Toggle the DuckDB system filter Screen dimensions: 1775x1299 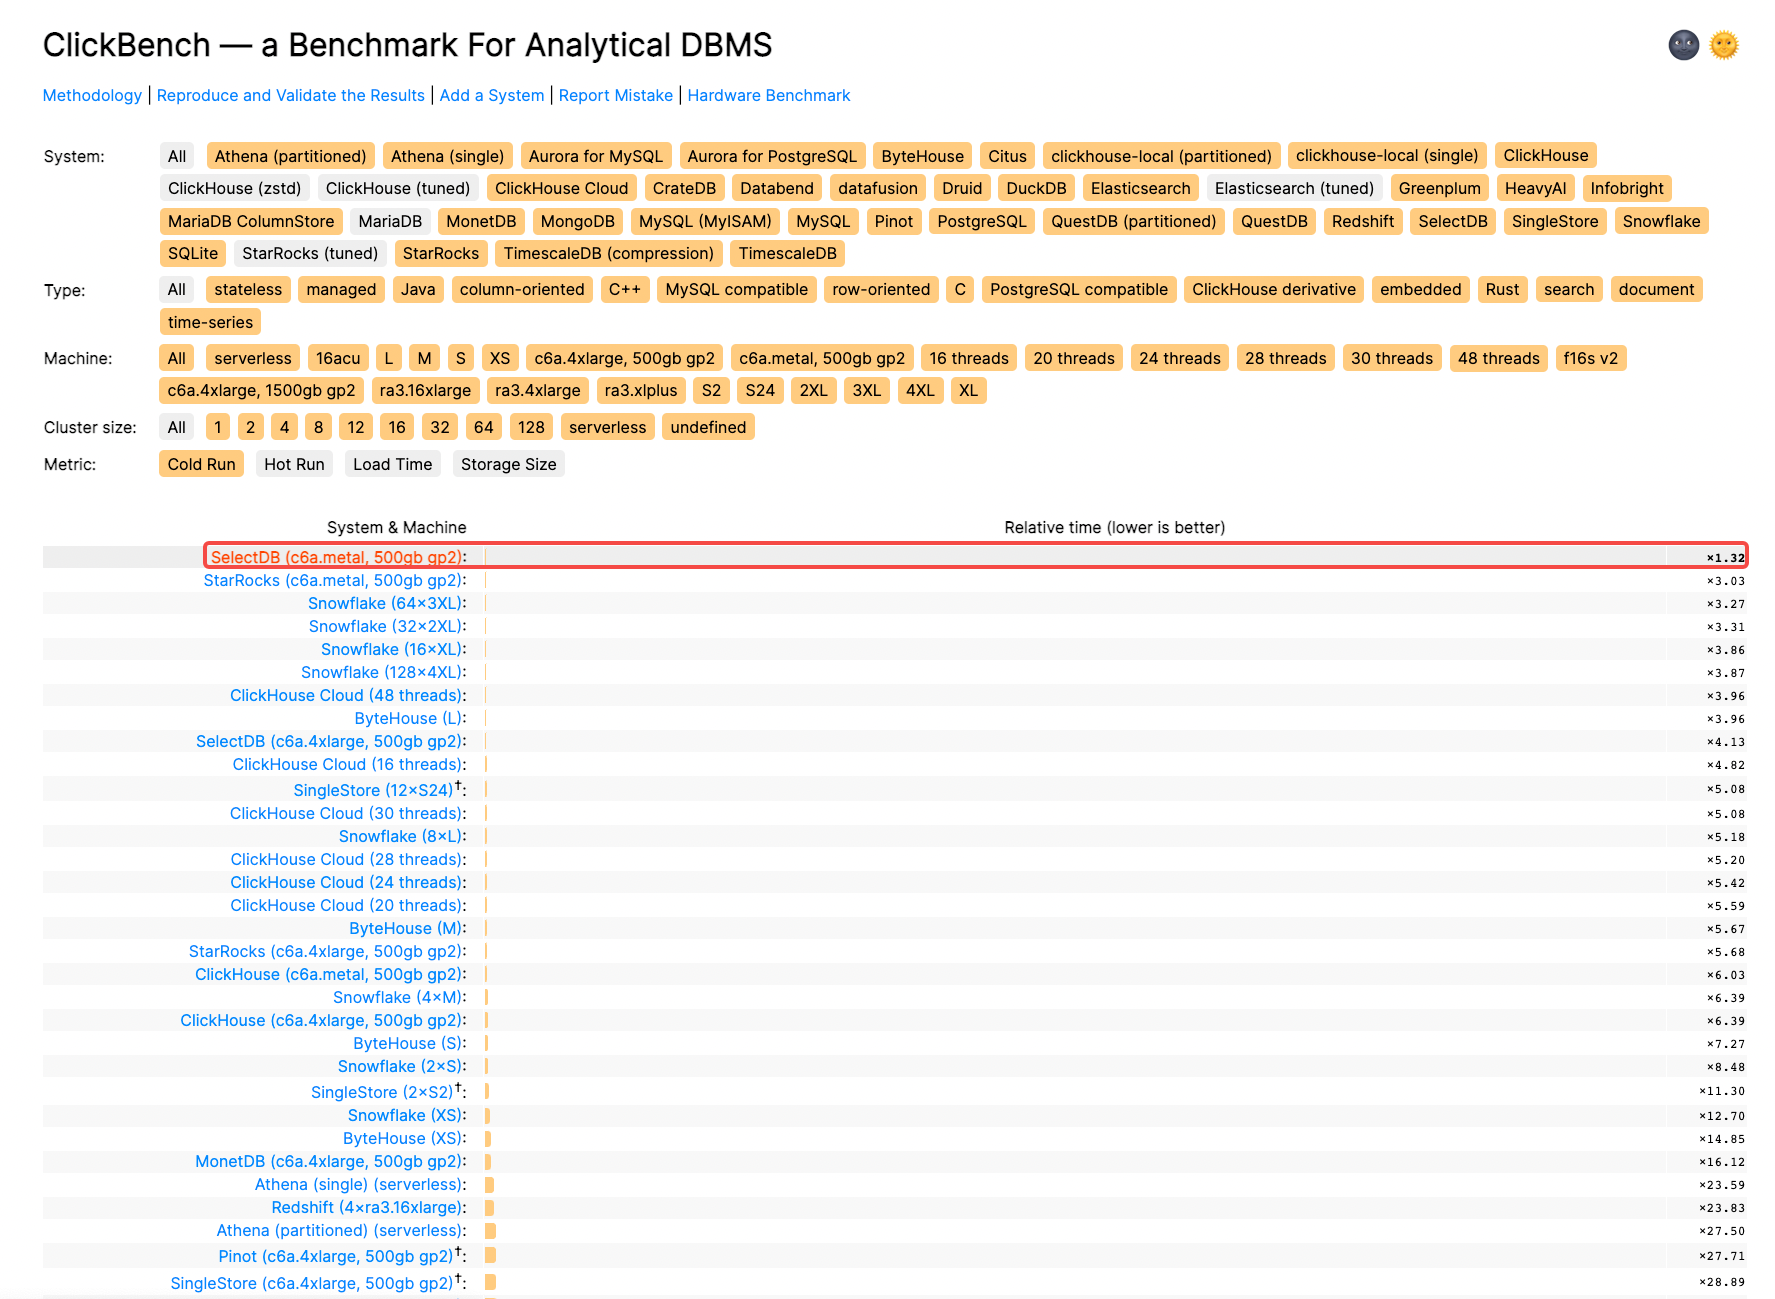pos(1036,188)
